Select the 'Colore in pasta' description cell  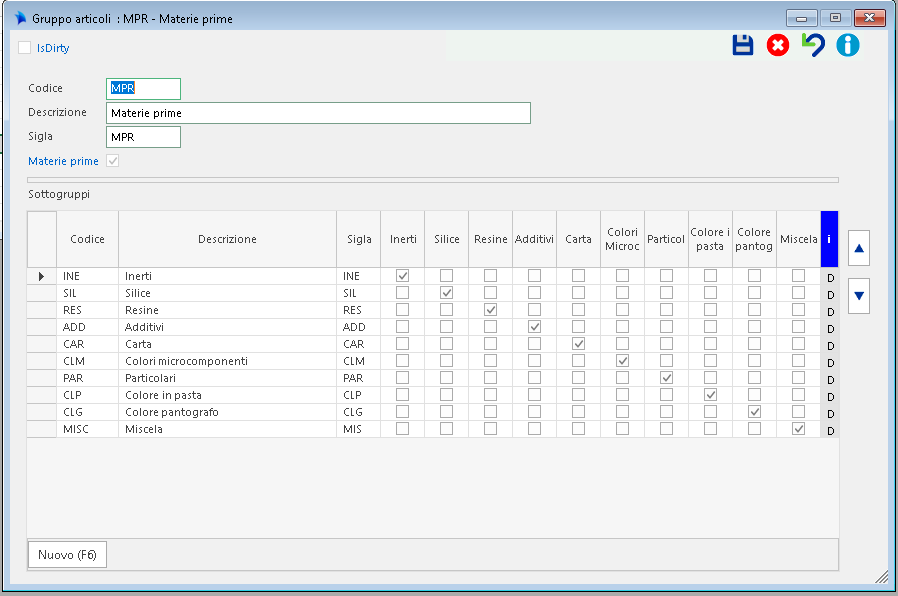click(227, 395)
